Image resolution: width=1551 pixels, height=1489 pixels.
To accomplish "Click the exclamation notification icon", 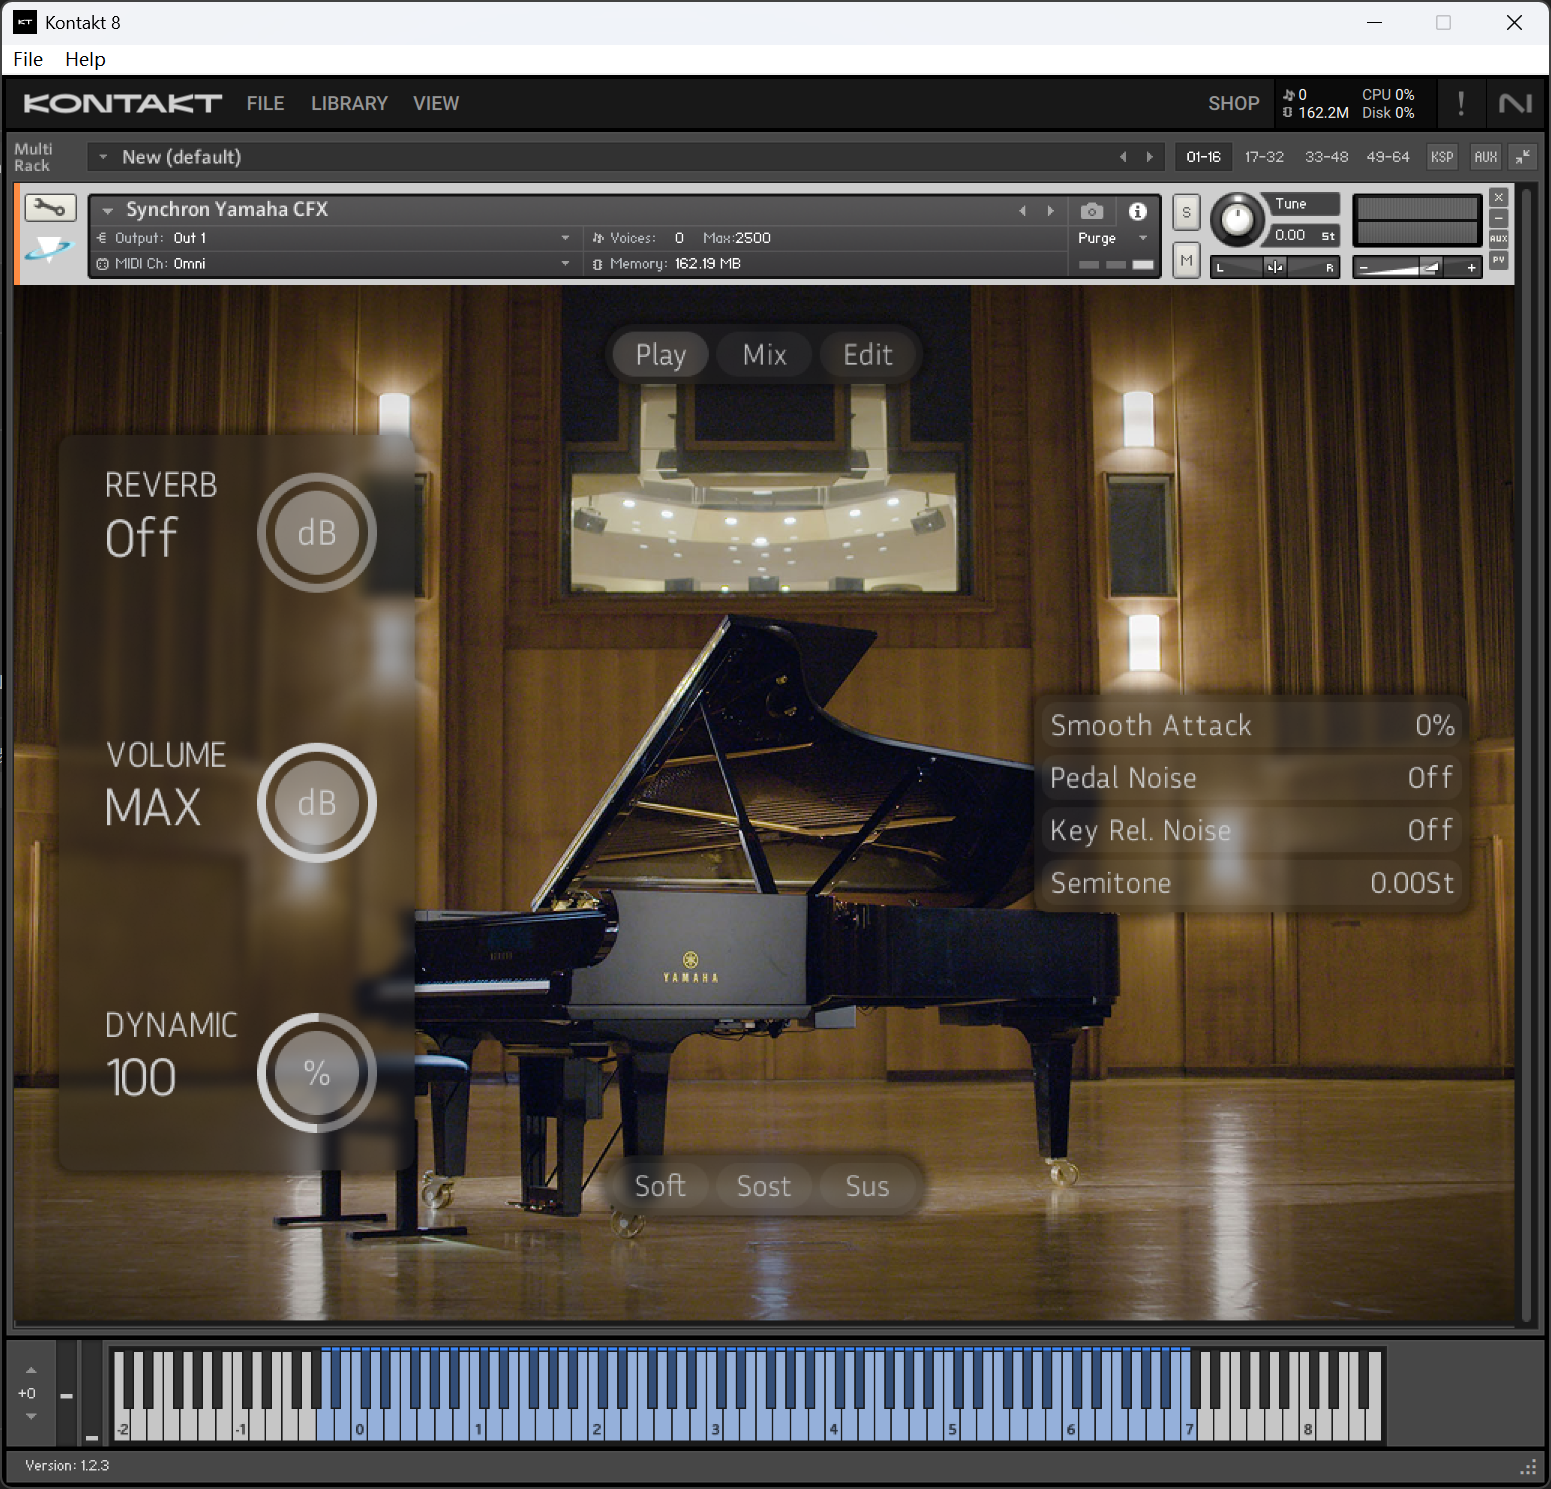I will click(1461, 103).
